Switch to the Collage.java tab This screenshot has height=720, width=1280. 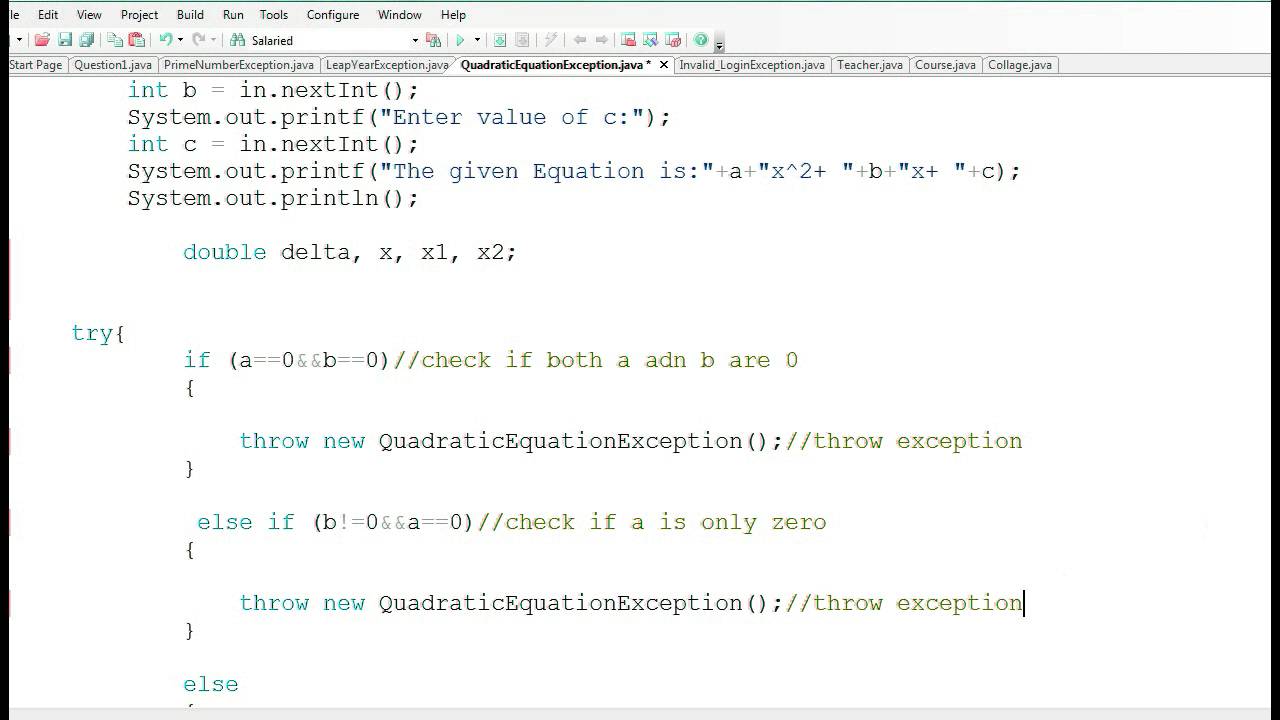(1020, 65)
